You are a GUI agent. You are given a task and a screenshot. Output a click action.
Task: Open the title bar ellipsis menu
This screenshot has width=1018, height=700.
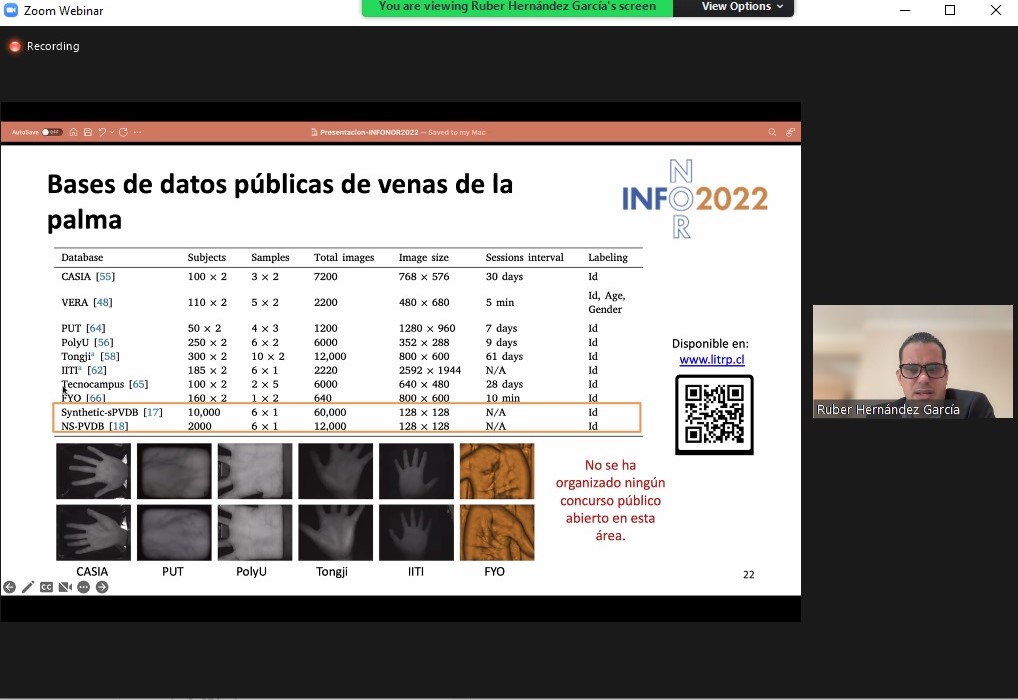[x=137, y=131]
